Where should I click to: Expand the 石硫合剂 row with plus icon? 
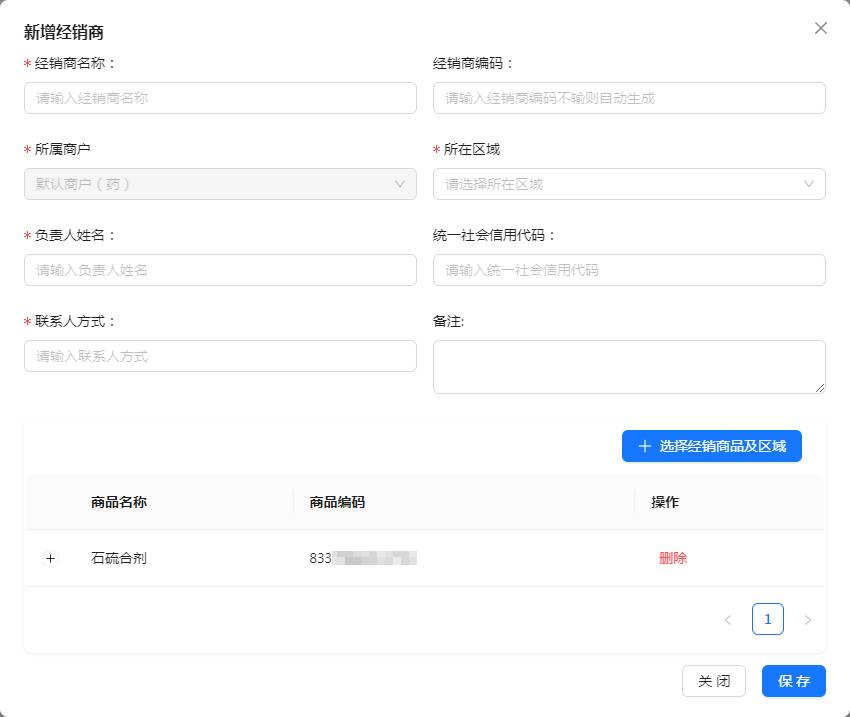click(50, 558)
